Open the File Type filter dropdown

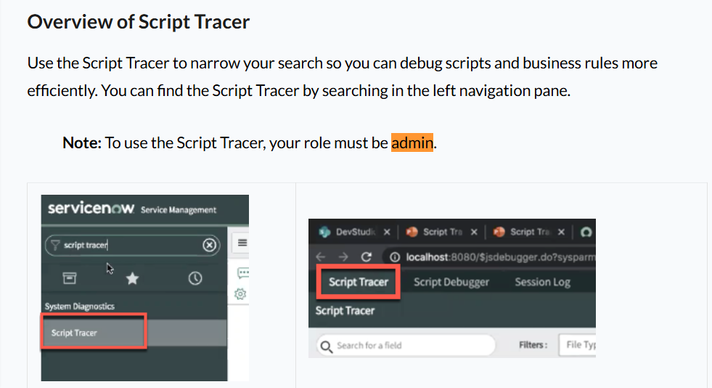pyautogui.click(x=578, y=345)
